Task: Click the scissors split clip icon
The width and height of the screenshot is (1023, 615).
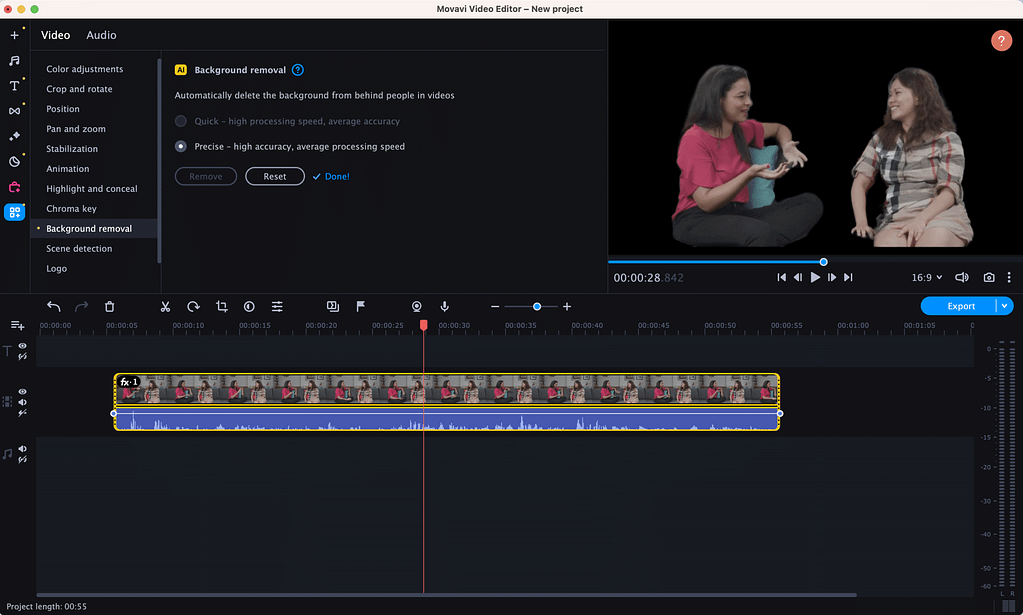Action: [x=166, y=307]
